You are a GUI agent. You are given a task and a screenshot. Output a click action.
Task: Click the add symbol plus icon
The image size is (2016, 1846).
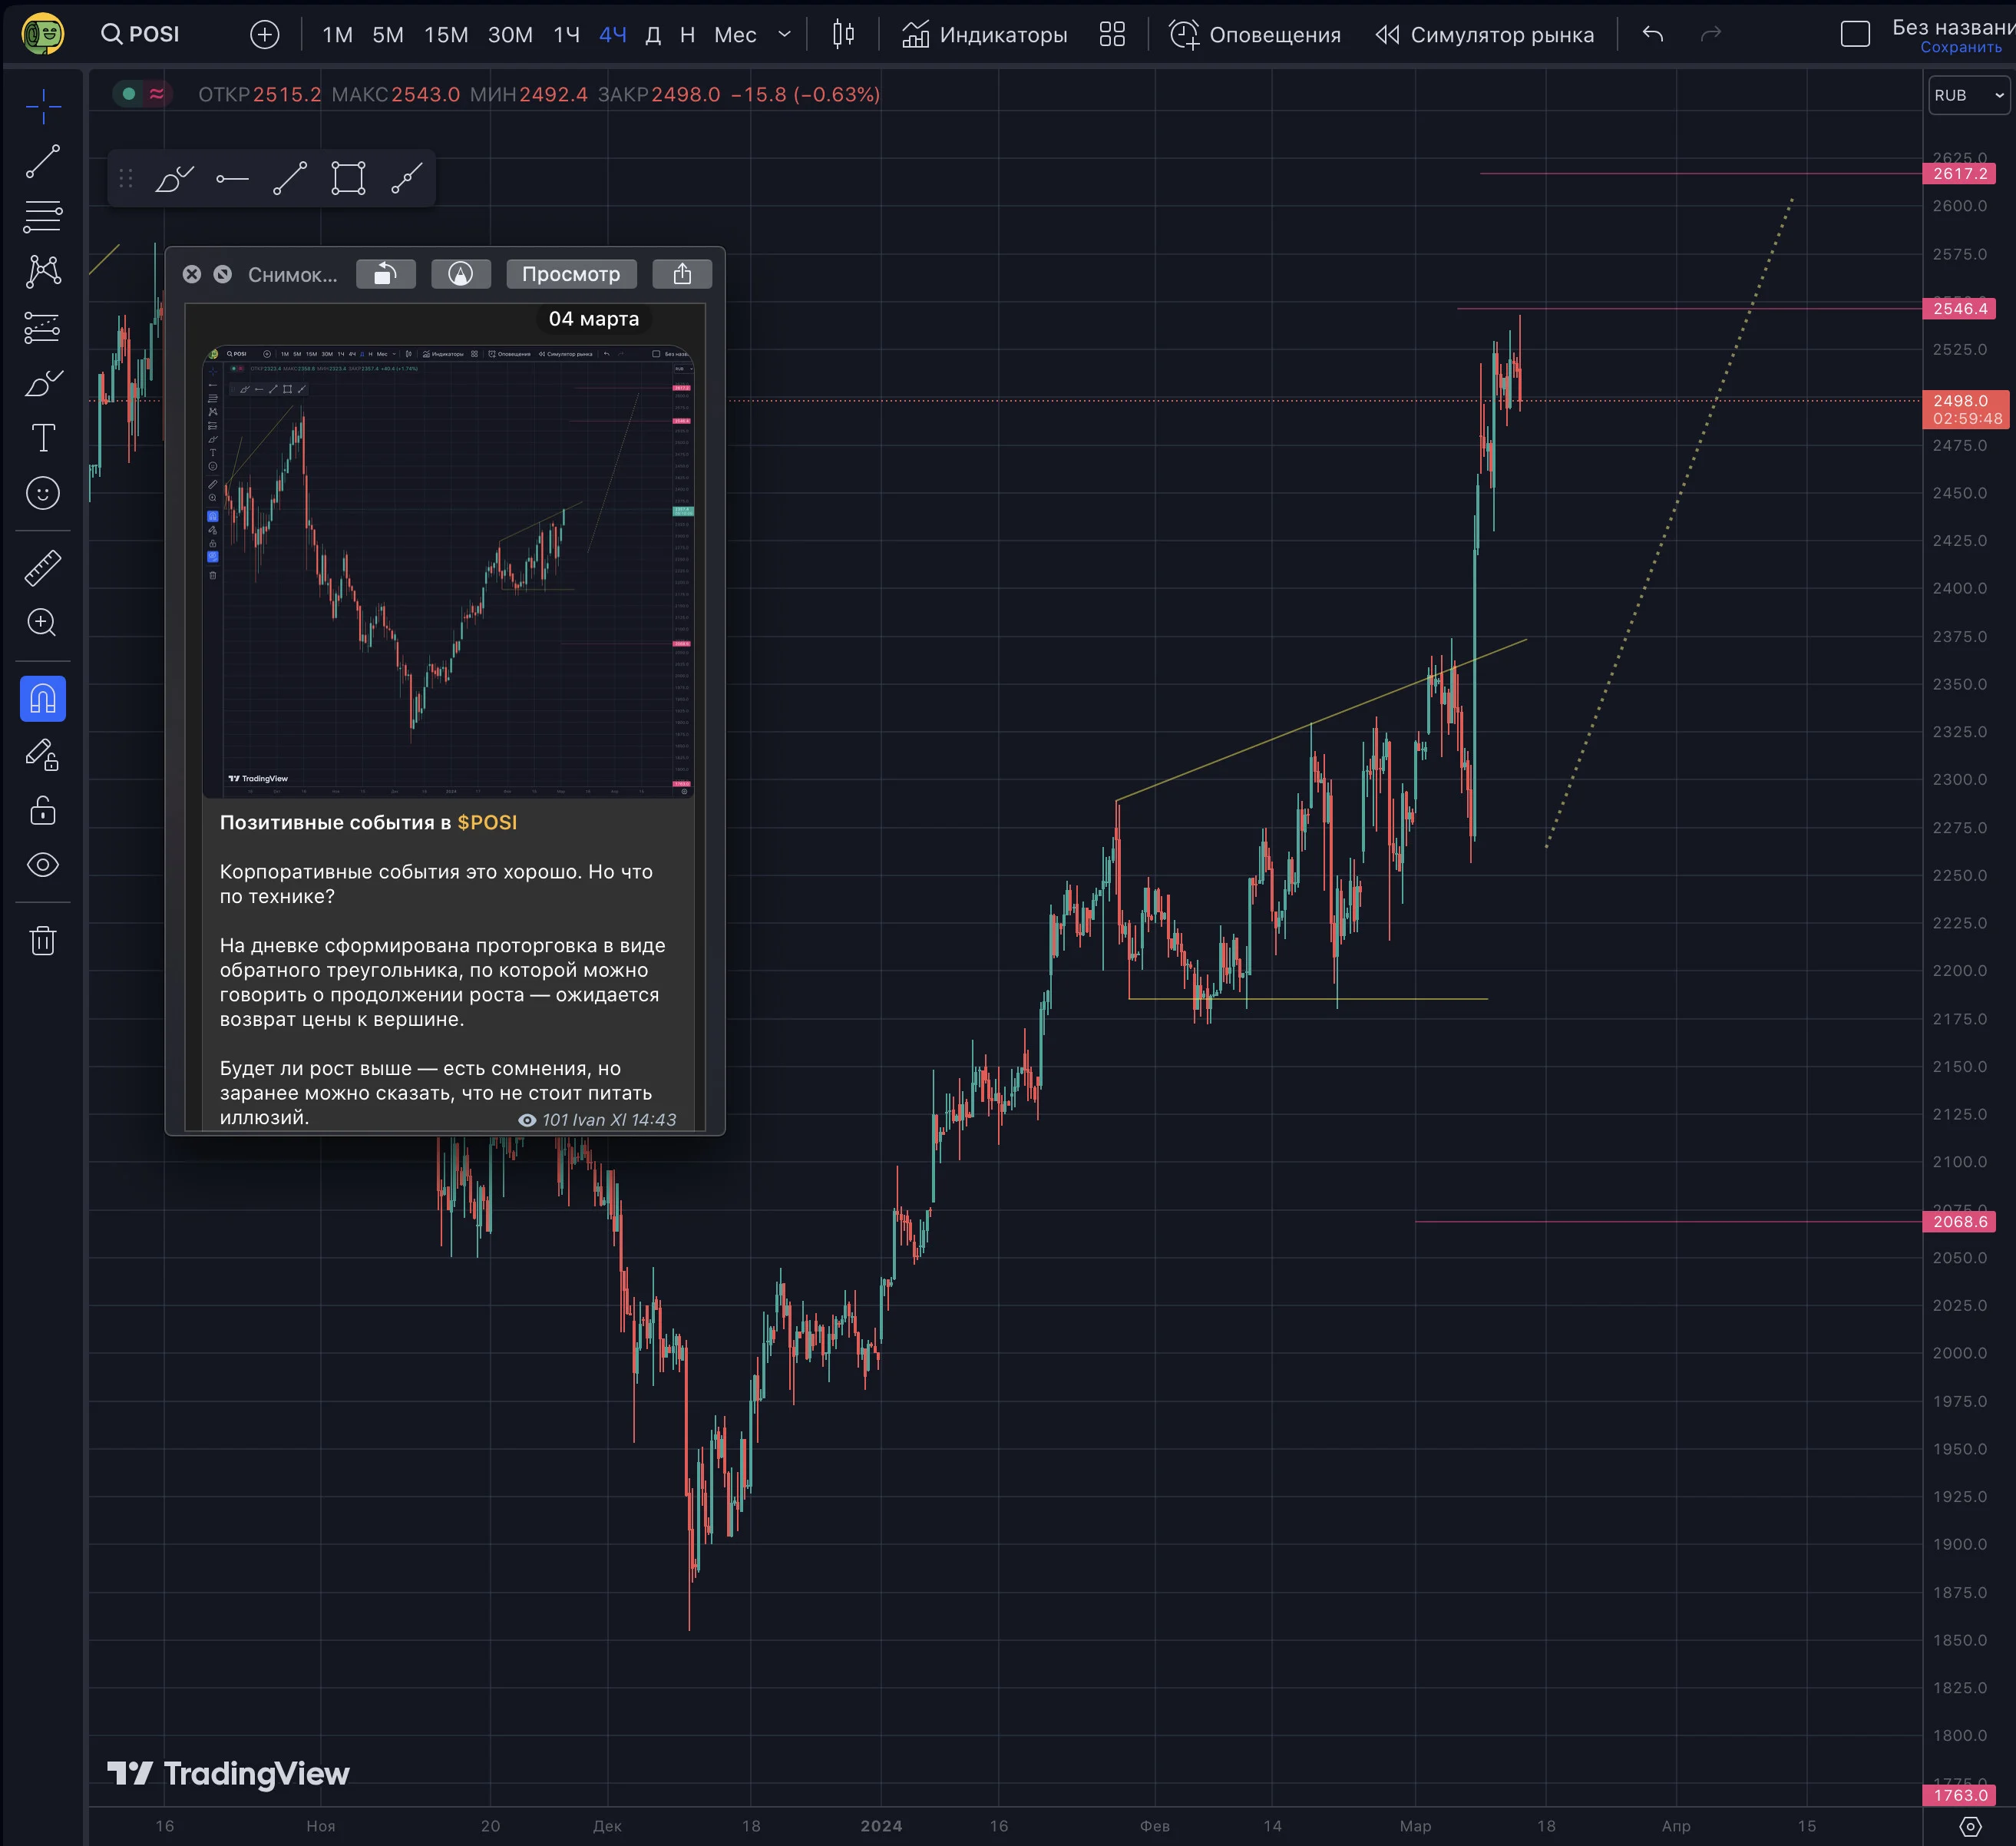[264, 35]
